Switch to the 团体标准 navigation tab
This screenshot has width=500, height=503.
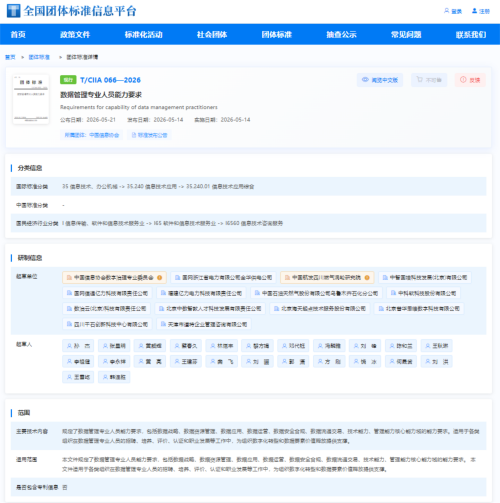click(x=277, y=34)
